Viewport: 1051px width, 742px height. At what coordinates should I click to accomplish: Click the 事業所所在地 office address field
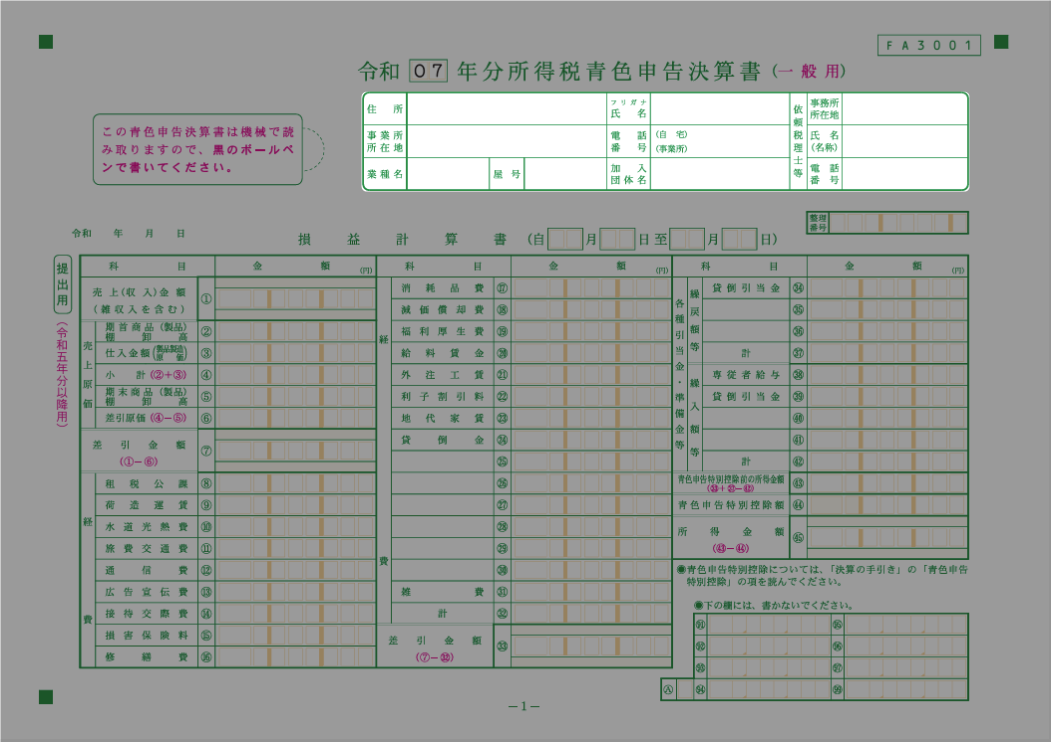506,141
